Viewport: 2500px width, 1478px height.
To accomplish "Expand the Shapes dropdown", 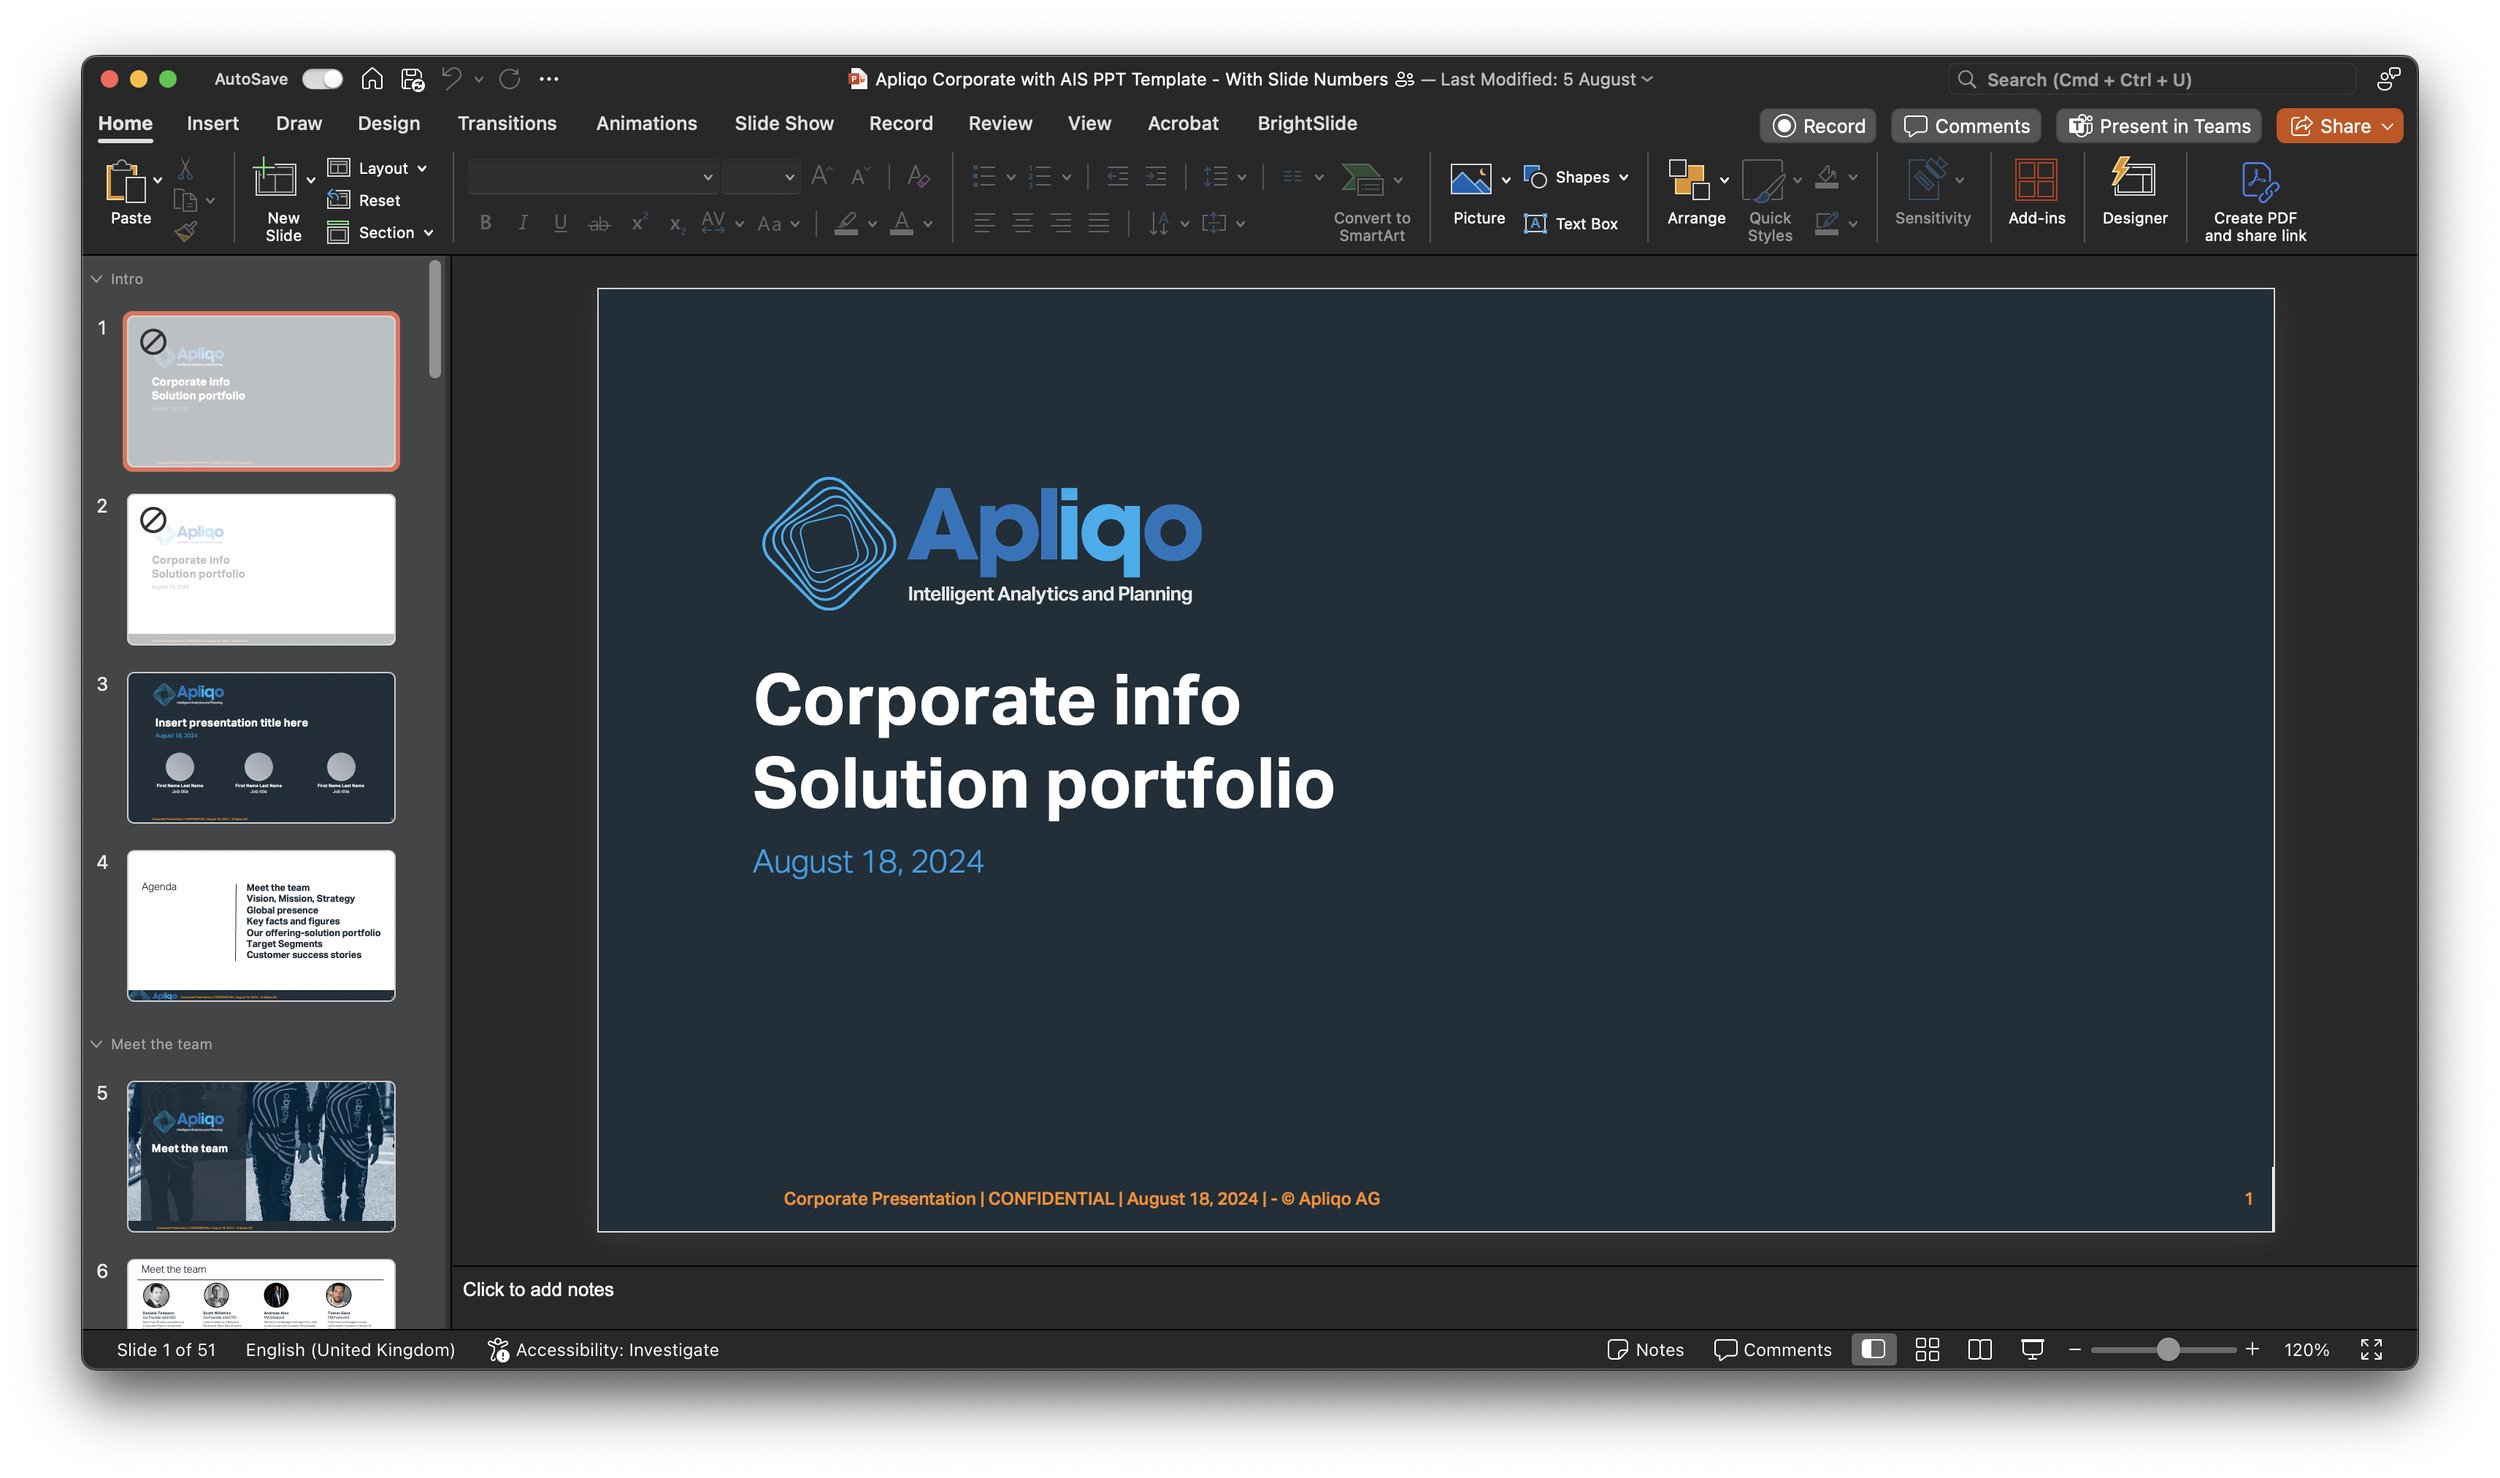I will 1623,177.
